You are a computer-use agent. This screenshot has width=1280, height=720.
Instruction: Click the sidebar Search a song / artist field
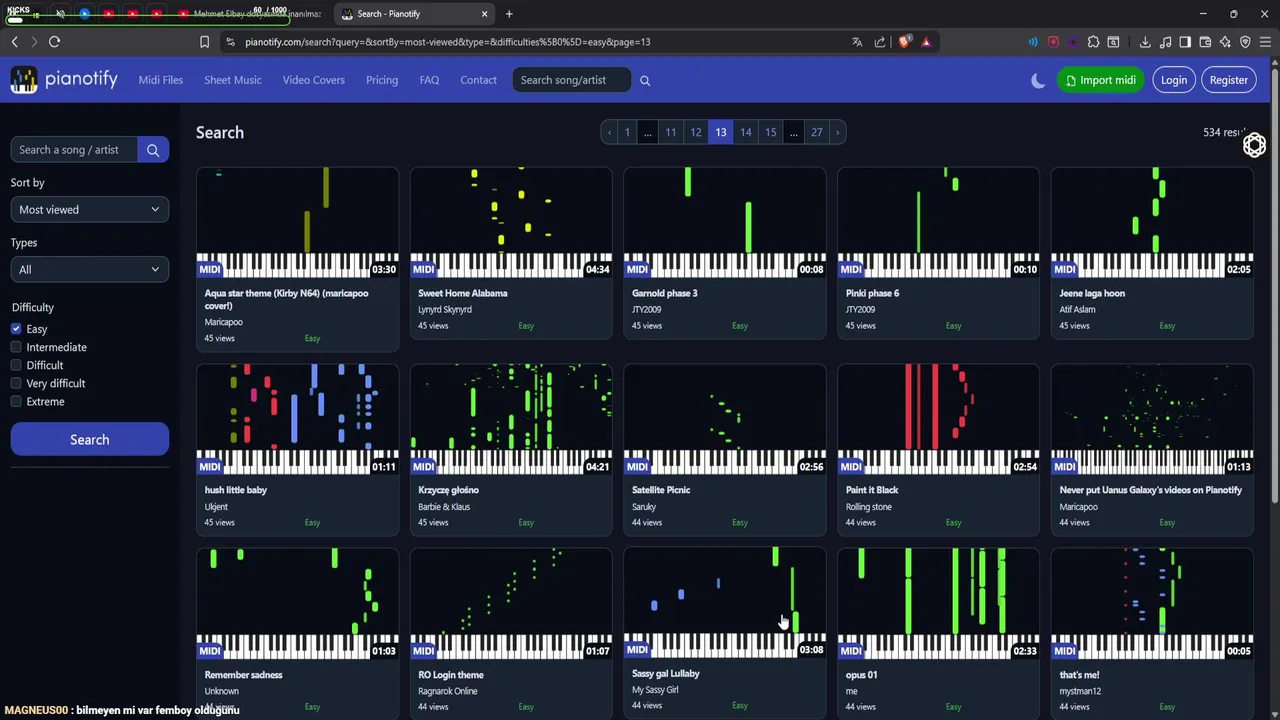tap(74, 150)
